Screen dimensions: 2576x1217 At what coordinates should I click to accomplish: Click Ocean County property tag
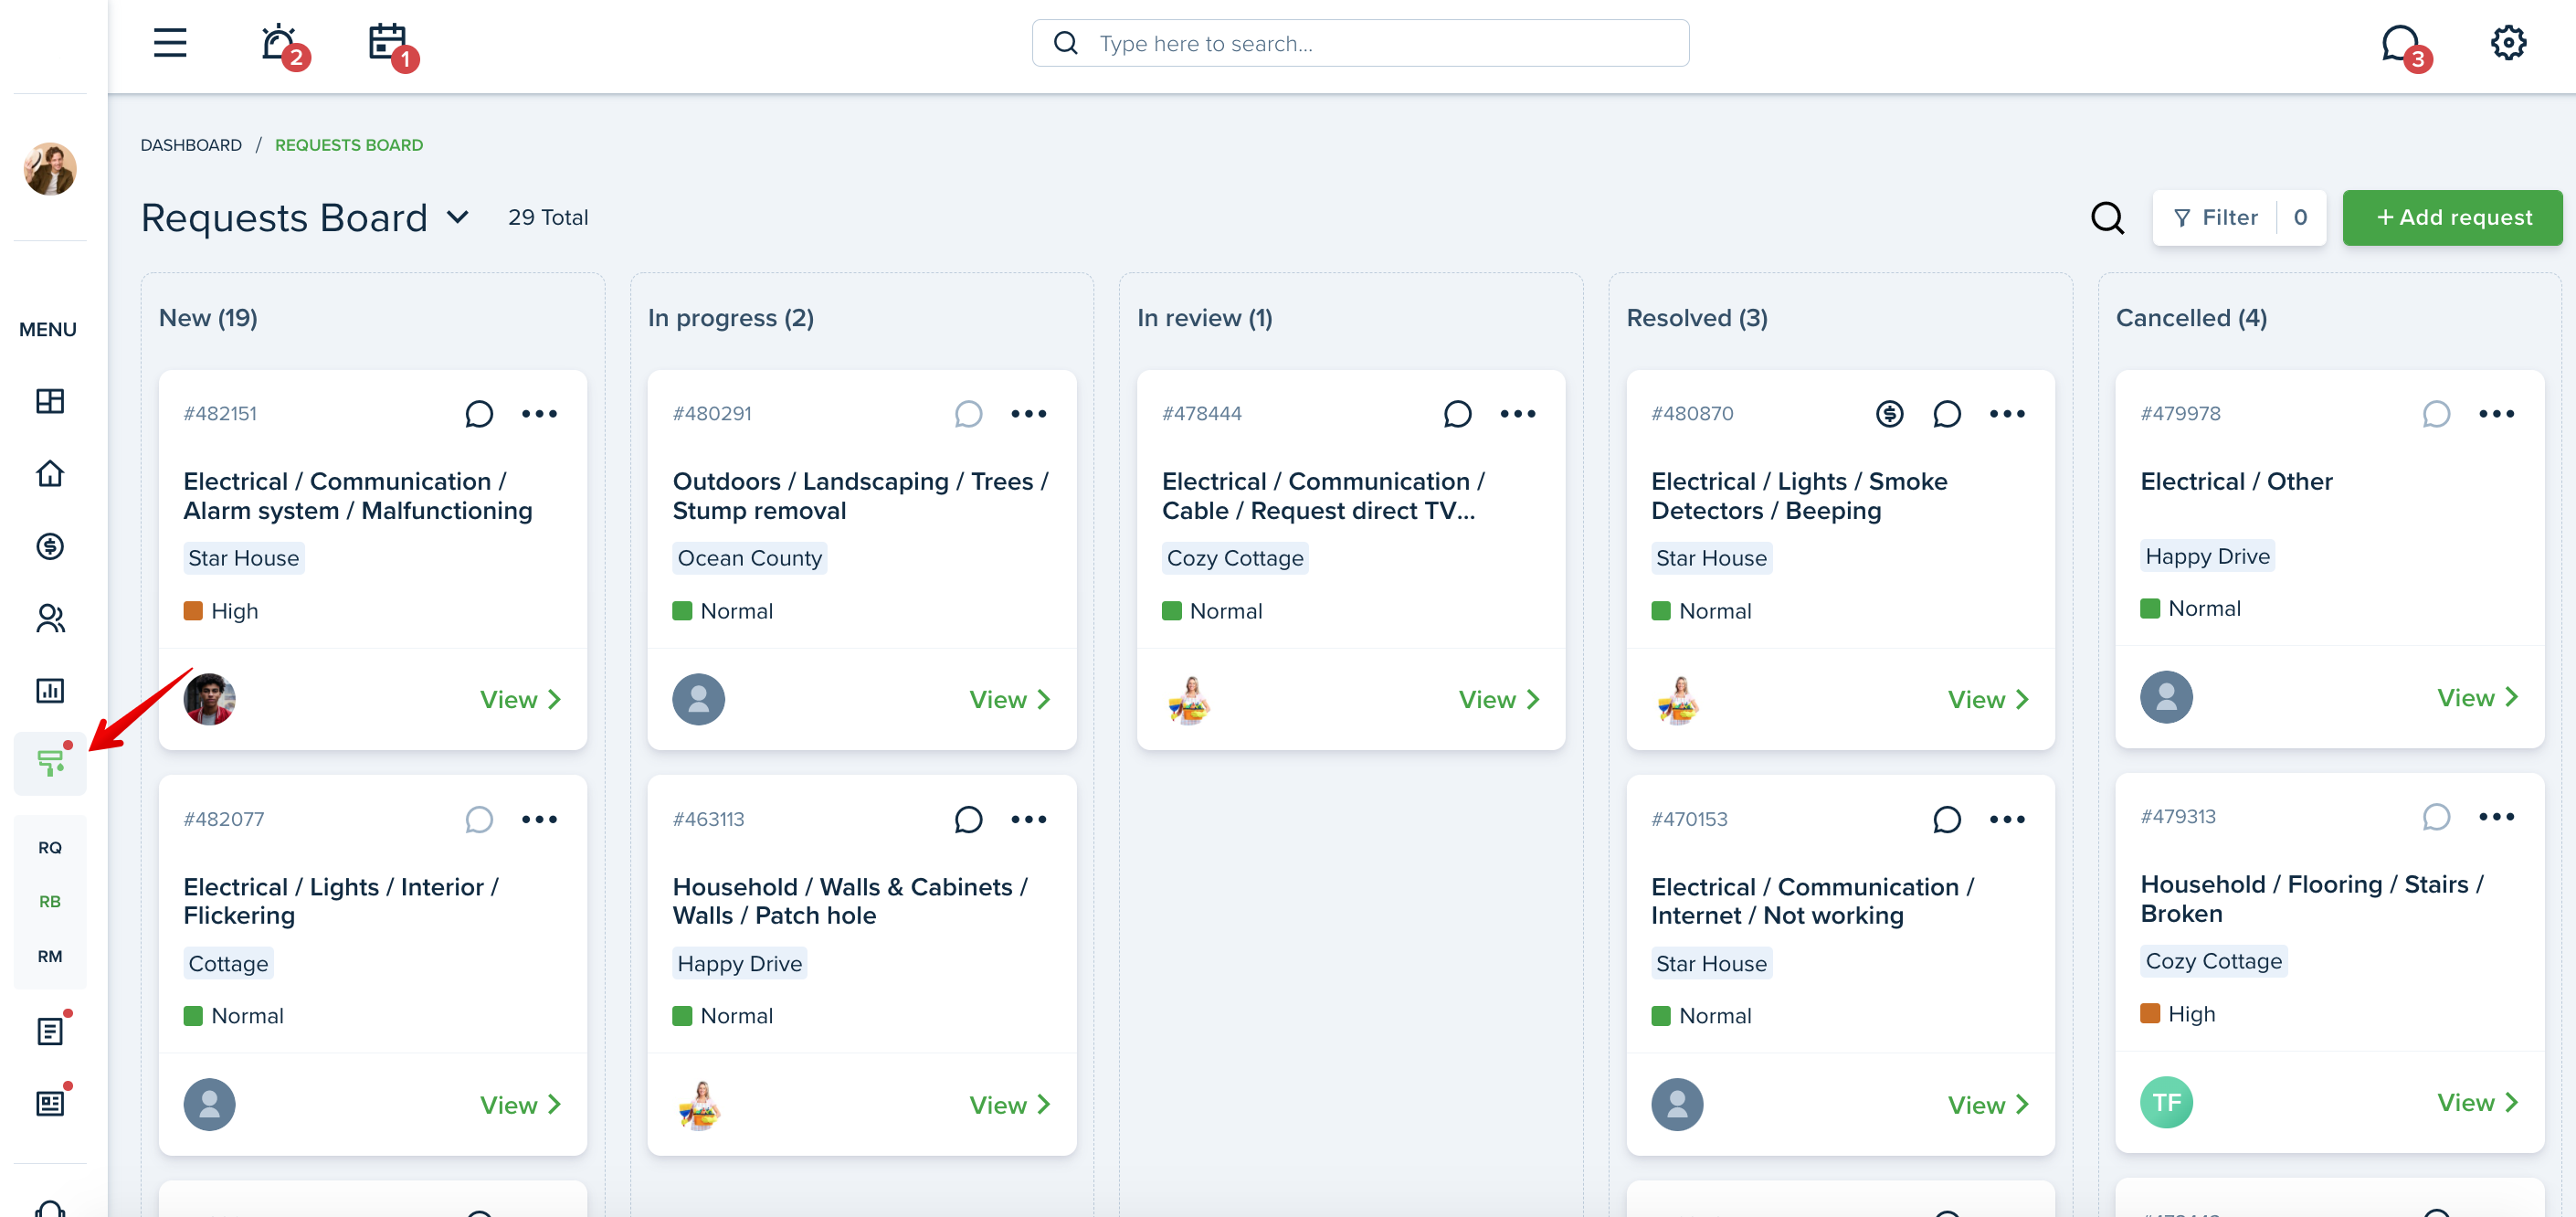[749, 558]
